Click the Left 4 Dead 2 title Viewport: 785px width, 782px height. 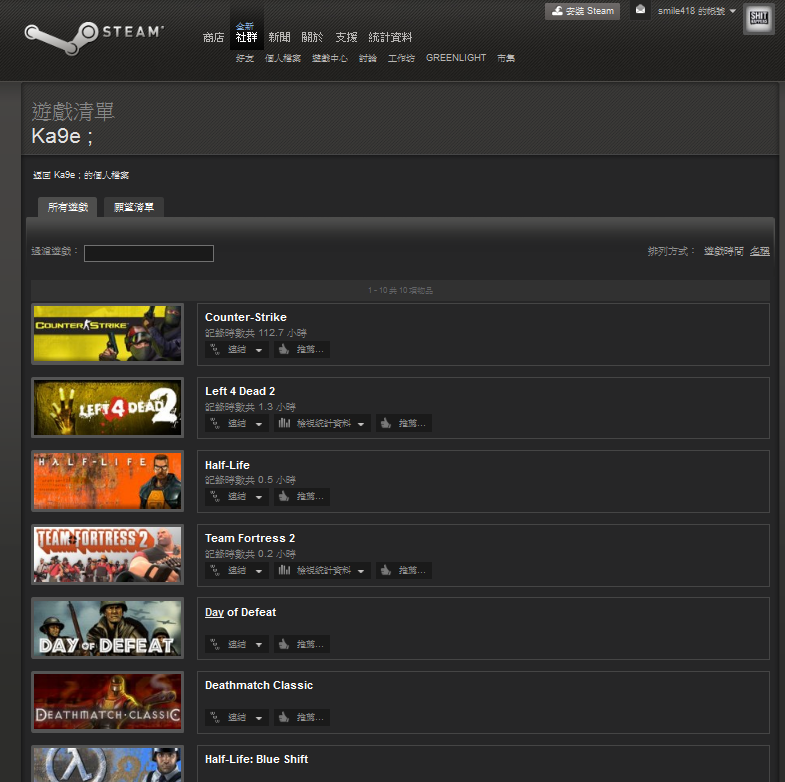coord(240,392)
